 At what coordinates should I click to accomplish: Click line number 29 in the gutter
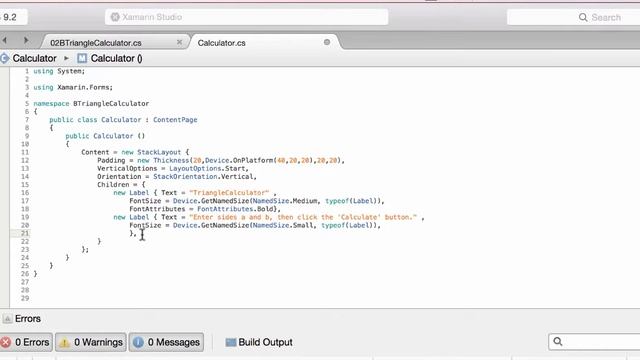click(x=25, y=298)
